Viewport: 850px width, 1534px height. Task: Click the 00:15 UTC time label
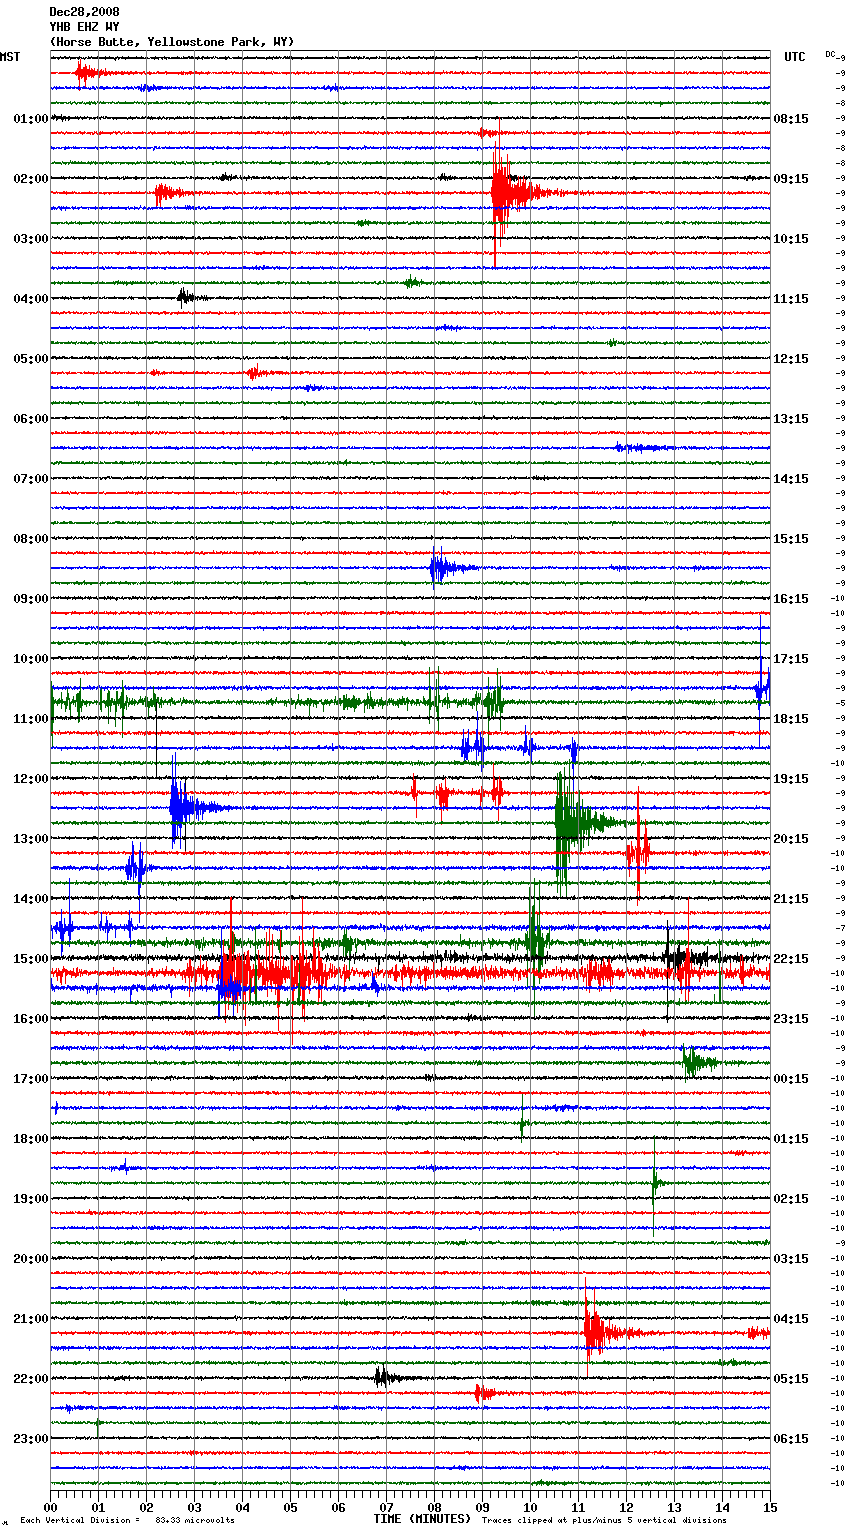[x=791, y=1079]
